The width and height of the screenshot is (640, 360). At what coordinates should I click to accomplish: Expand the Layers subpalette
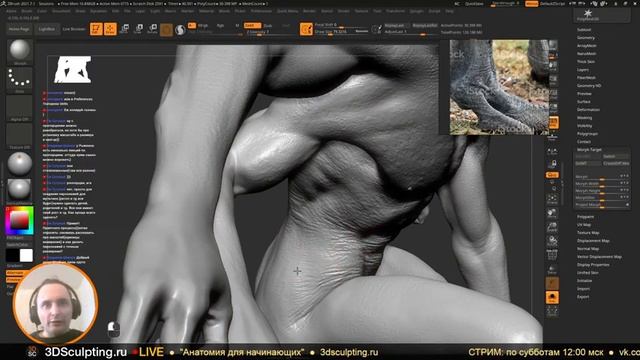pos(583,70)
